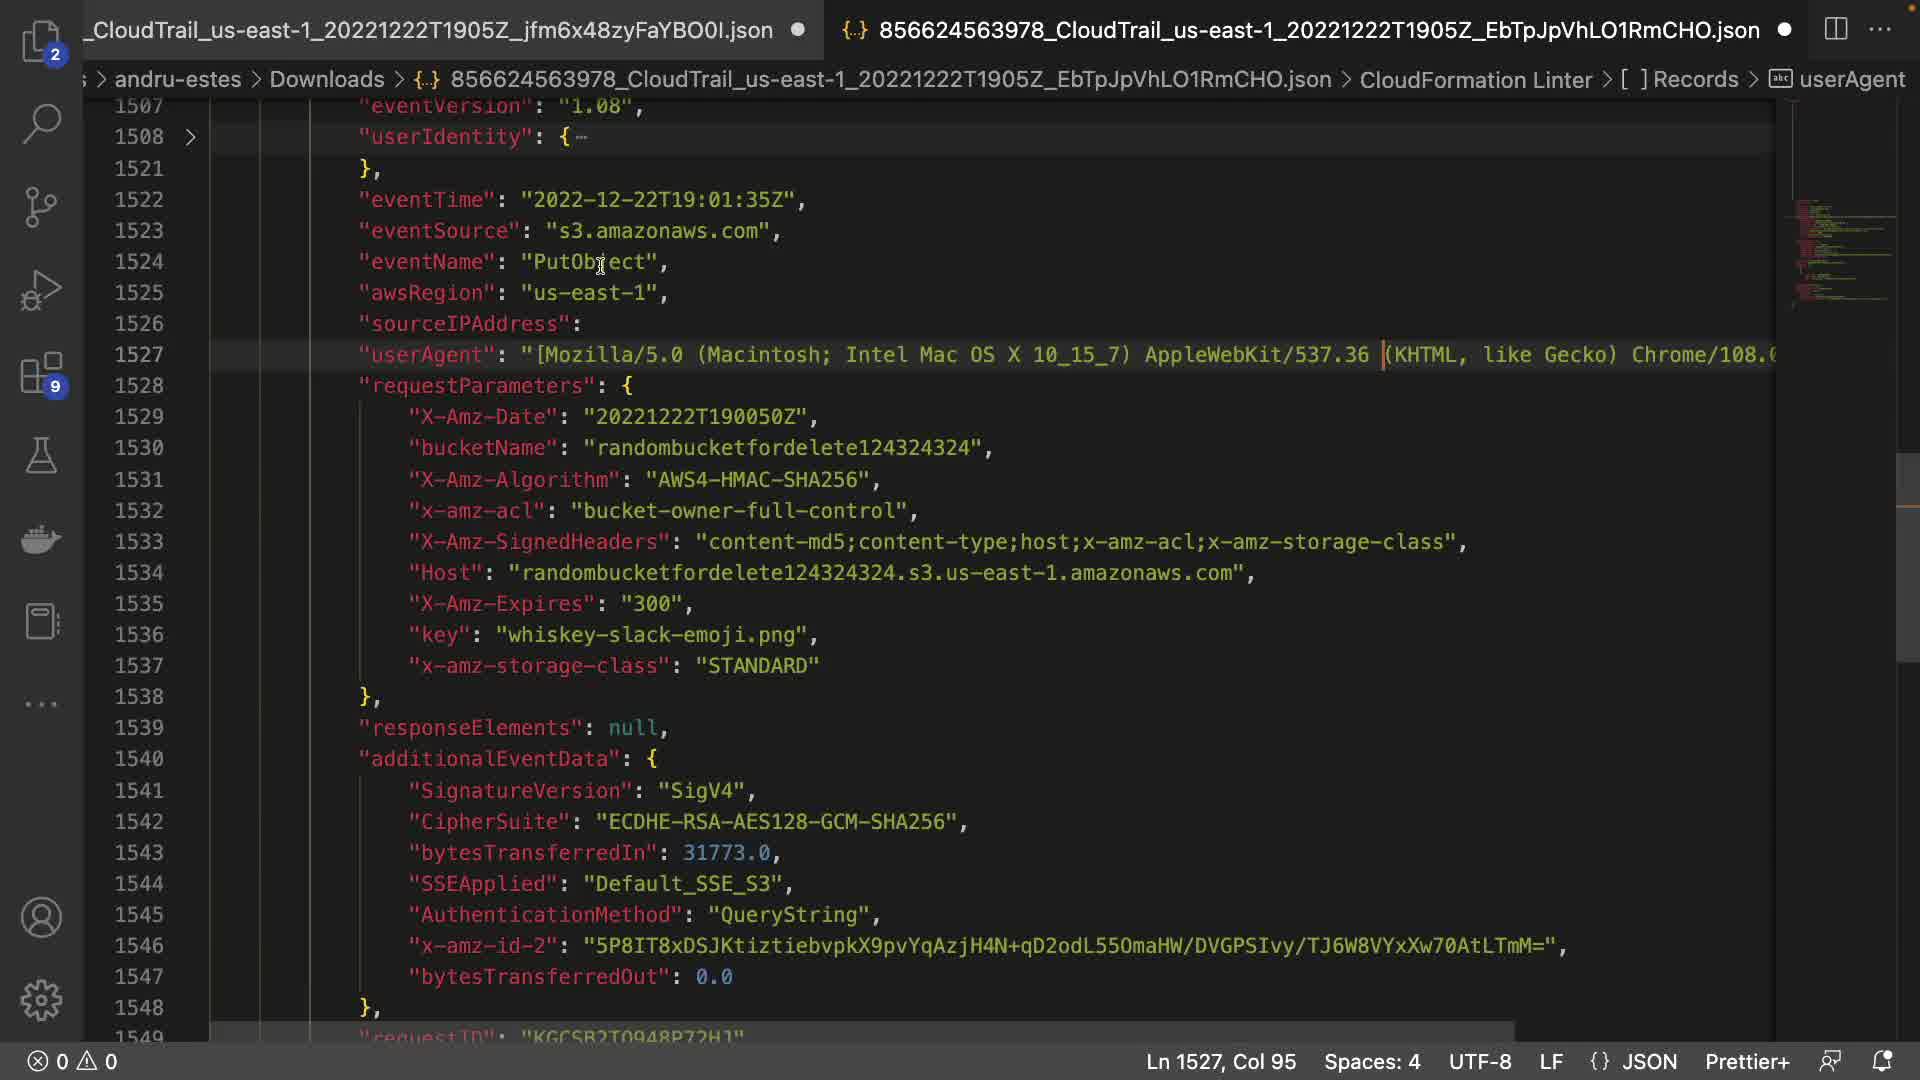Viewport: 1920px width, 1080px height.
Task: Open the Search view icon
Action: [x=41, y=124]
